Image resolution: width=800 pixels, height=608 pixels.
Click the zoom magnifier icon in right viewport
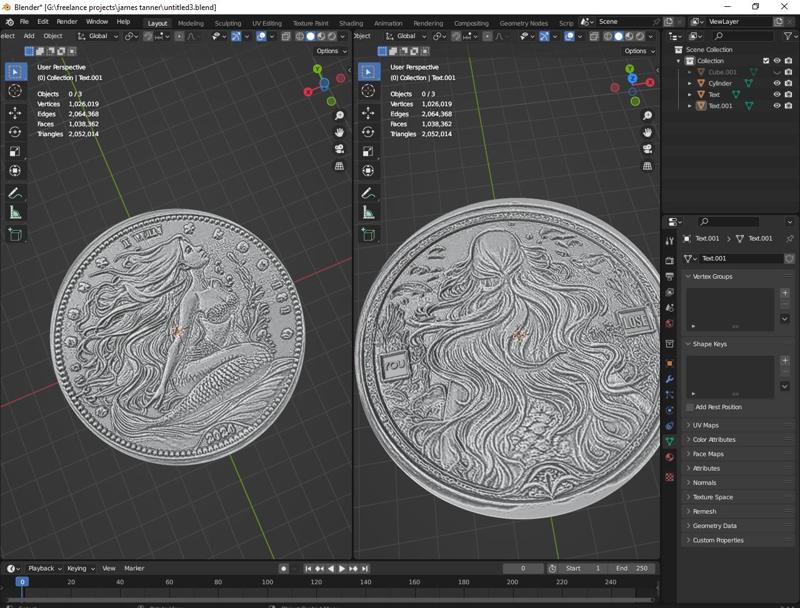tap(648, 116)
